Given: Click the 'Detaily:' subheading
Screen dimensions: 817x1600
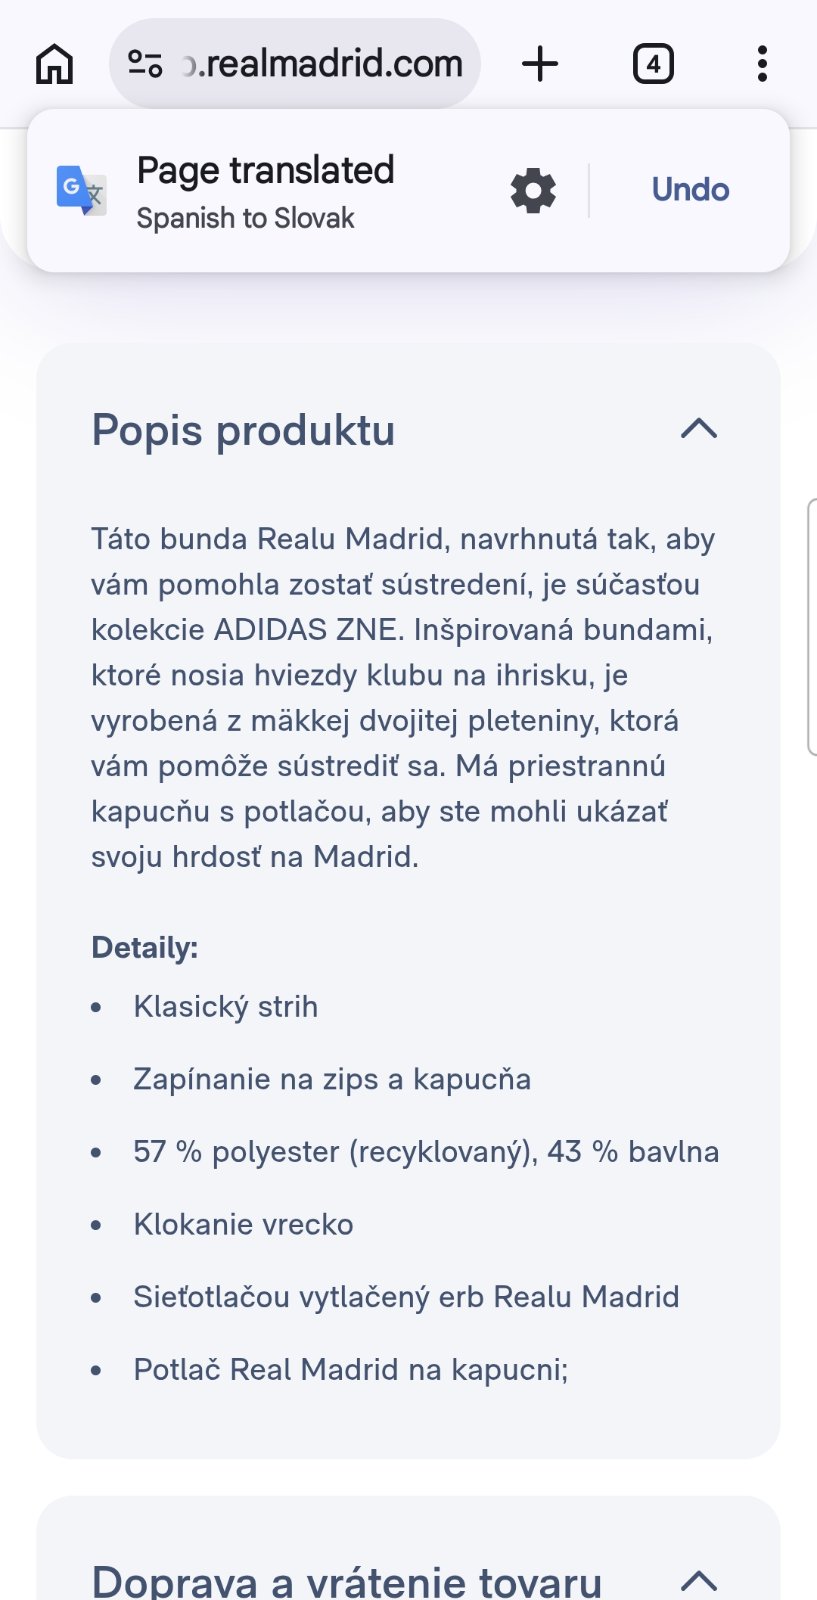Looking at the screenshot, I should tap(145, 947).
